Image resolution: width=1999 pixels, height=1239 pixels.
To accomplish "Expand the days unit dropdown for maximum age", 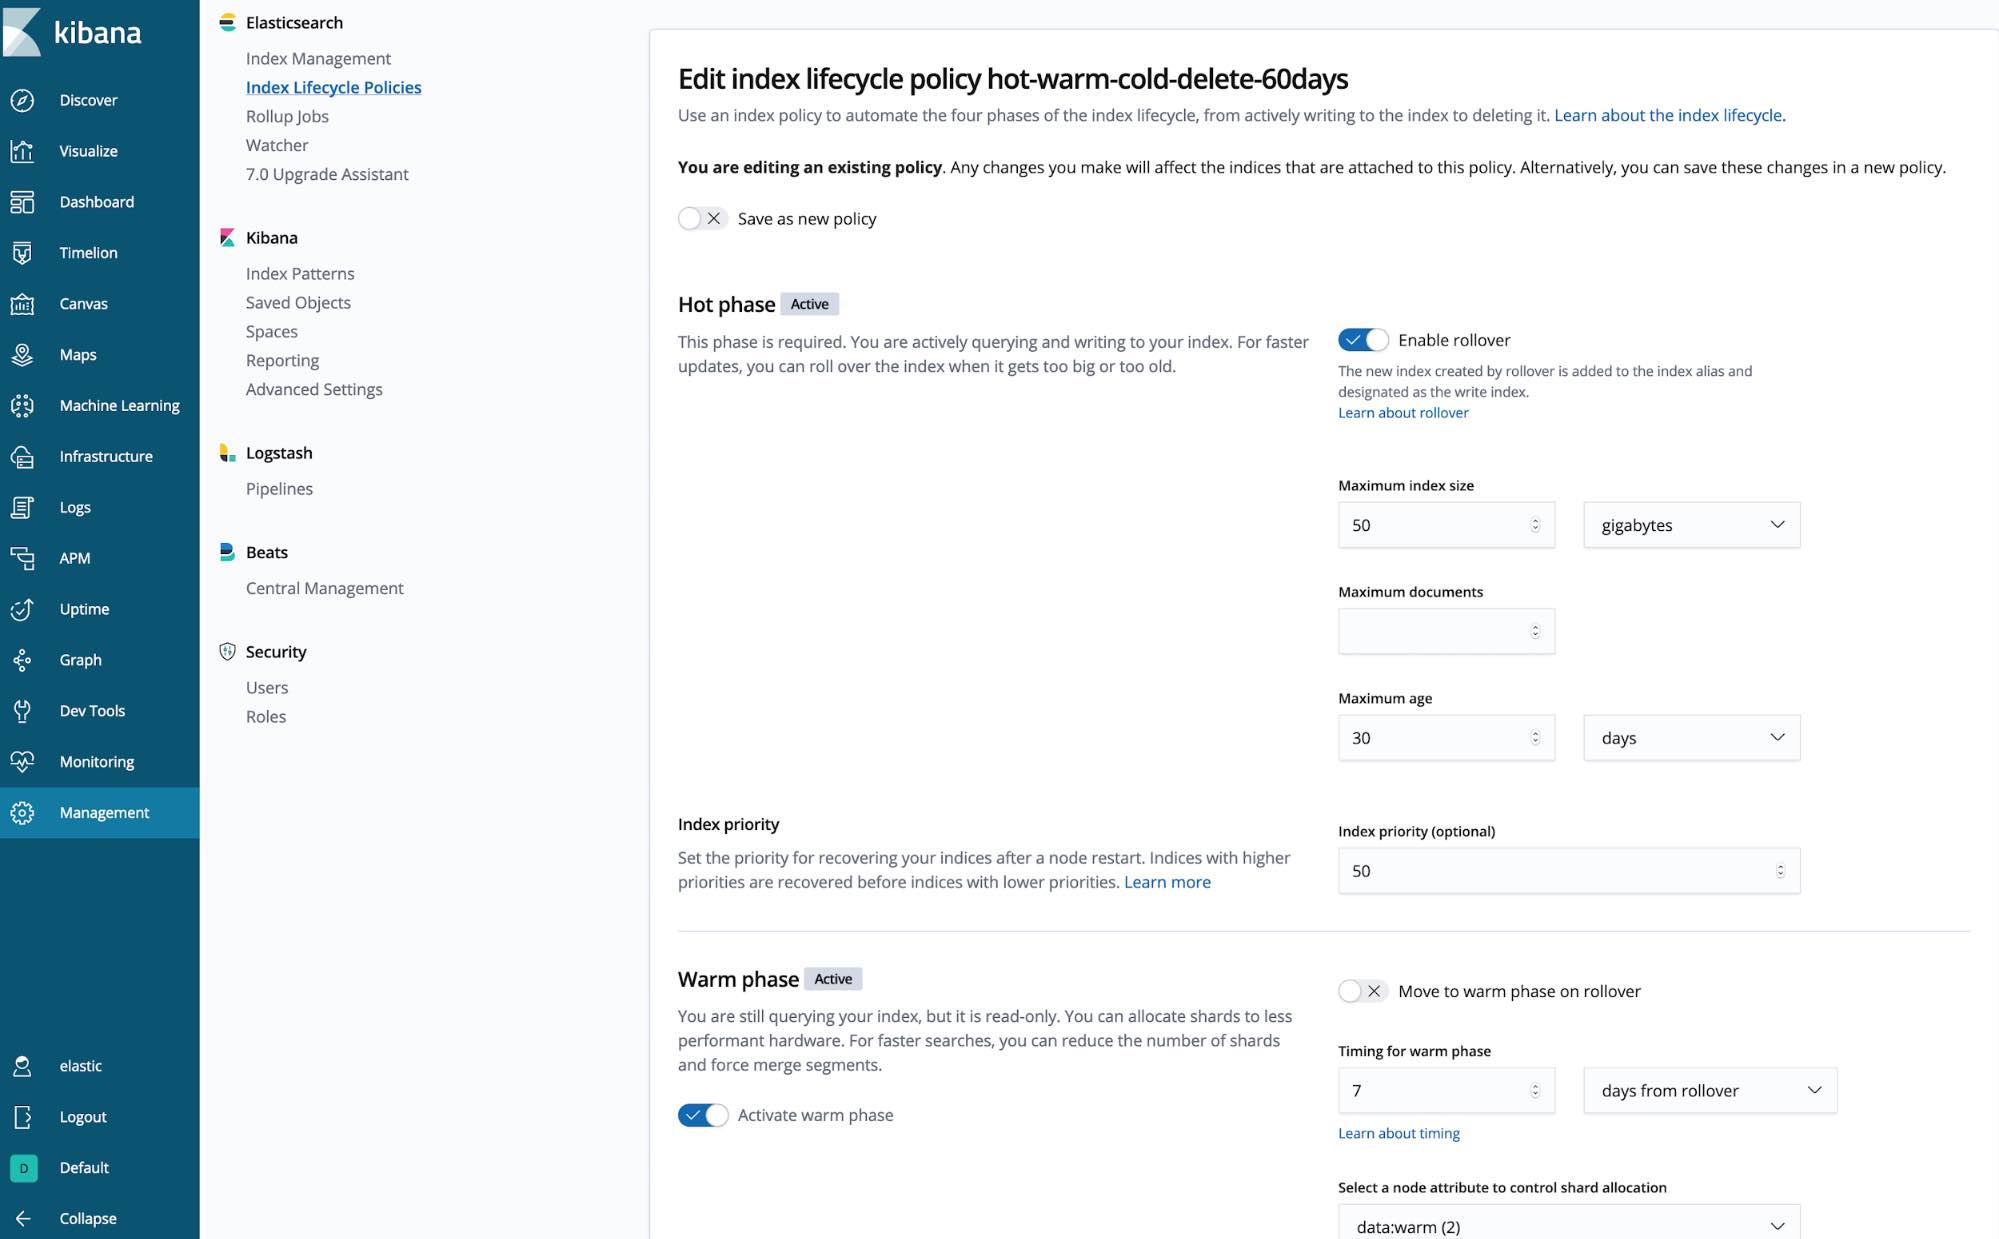I will point(1691,737).
